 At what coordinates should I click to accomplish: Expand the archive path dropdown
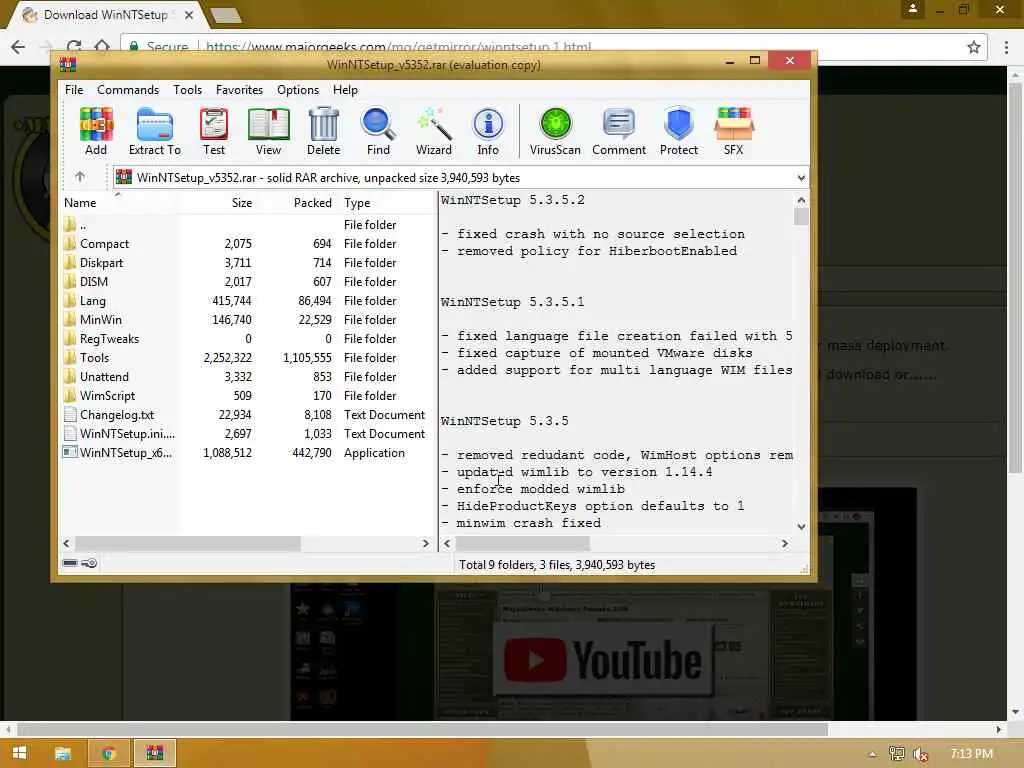click(801, 178)
